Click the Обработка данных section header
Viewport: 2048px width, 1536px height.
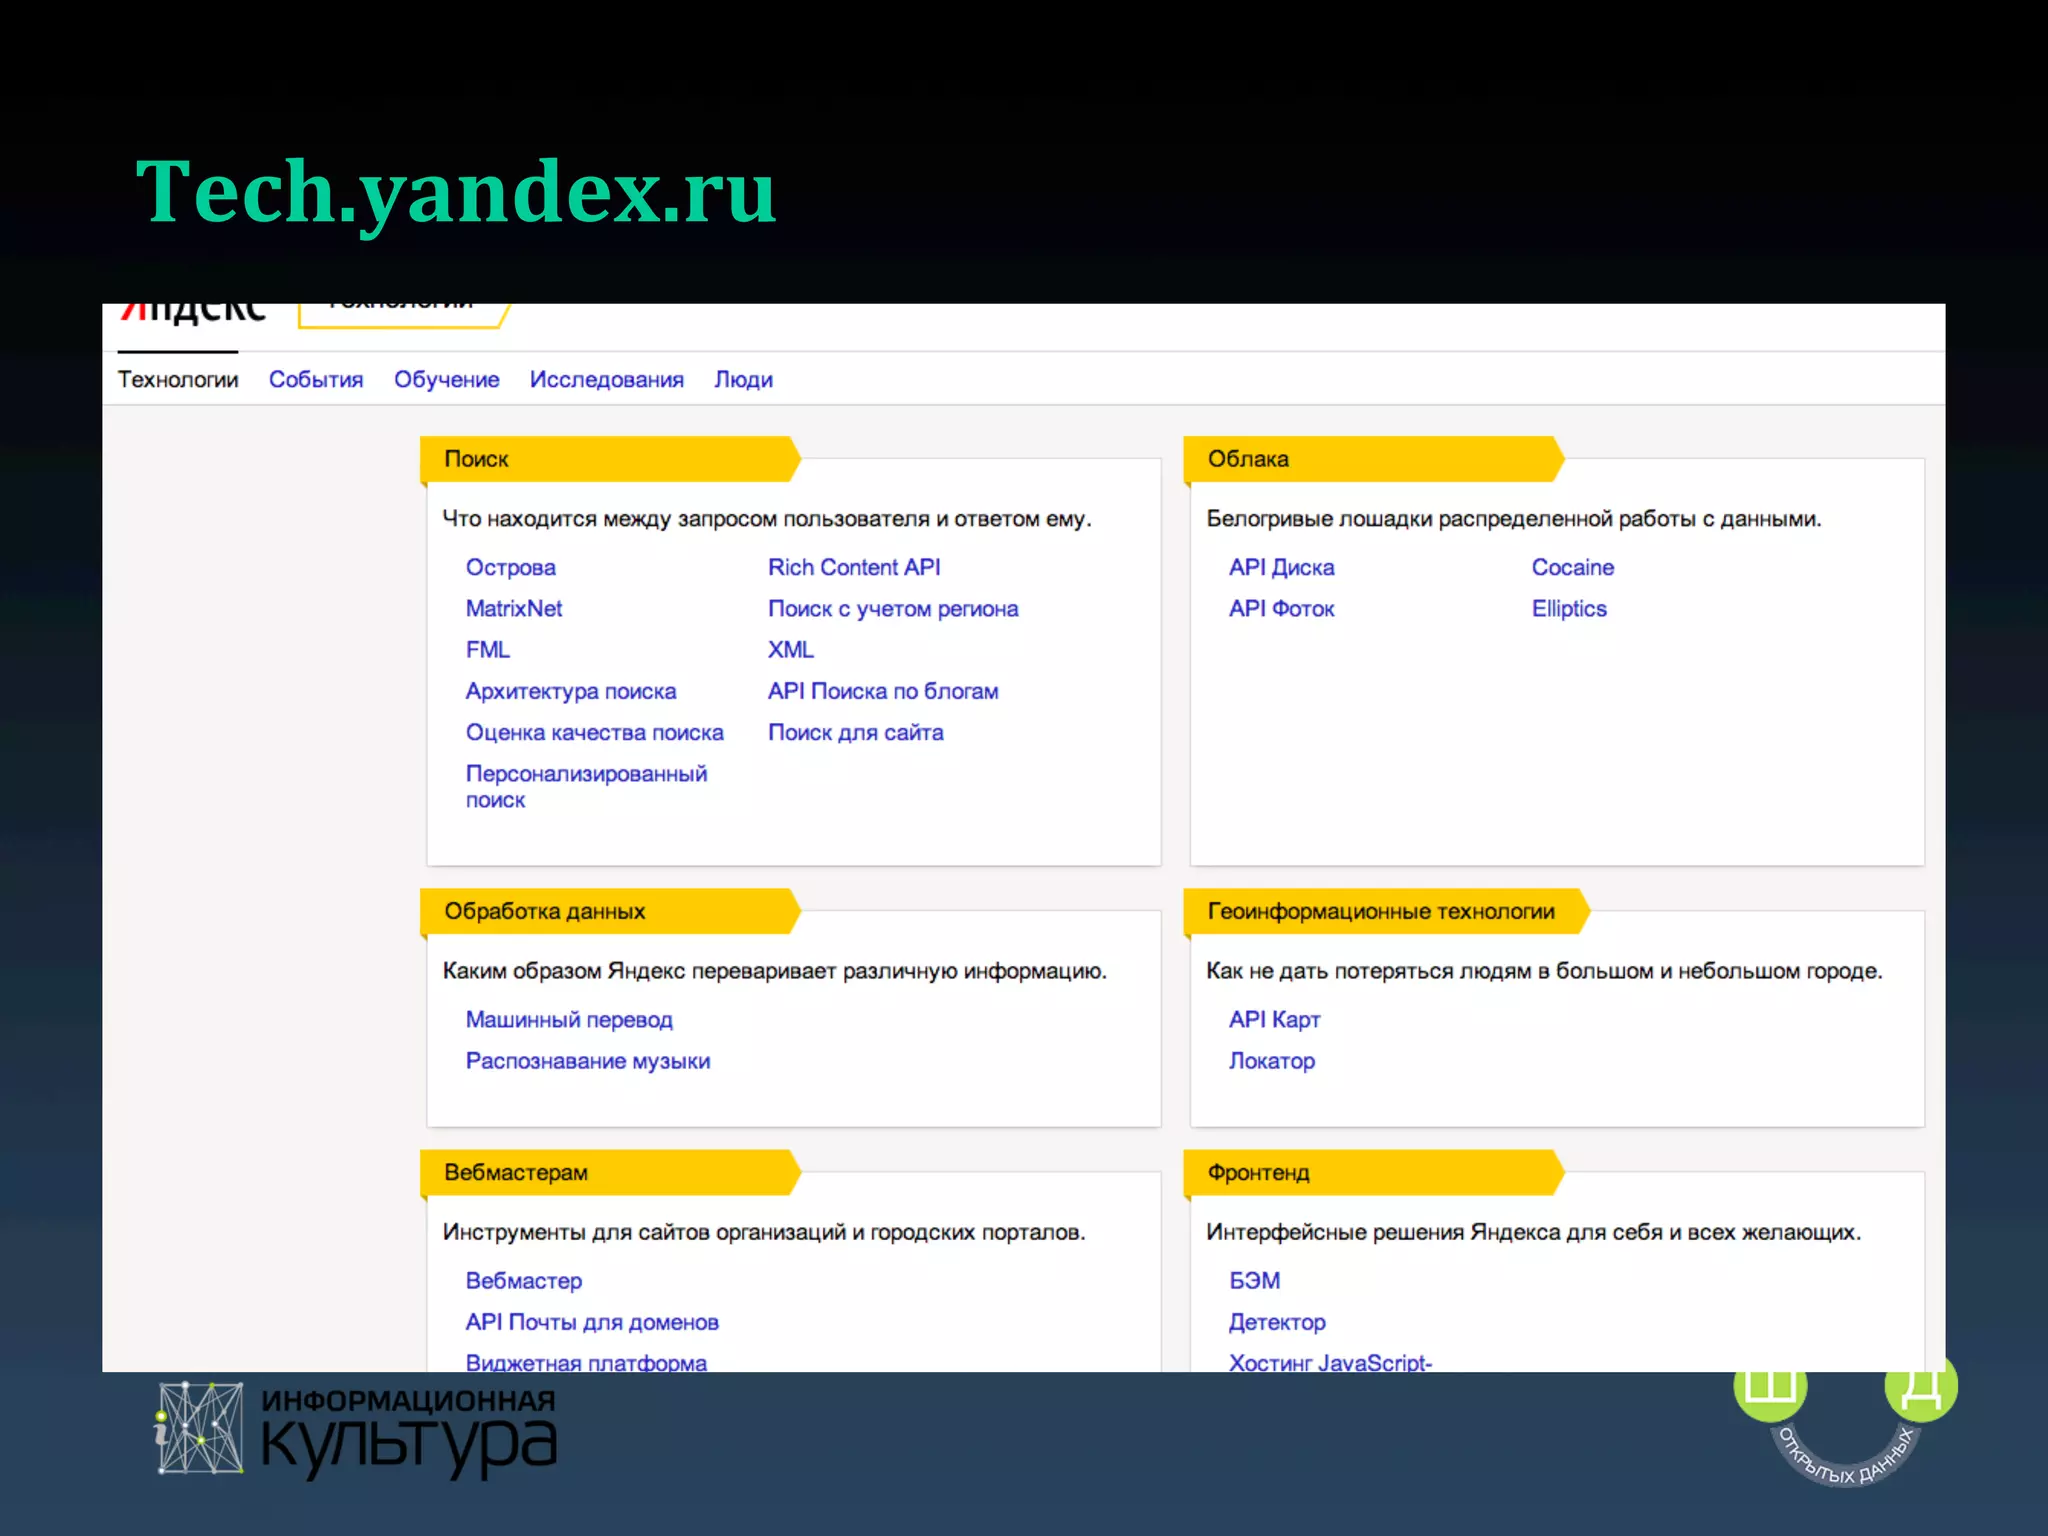point(610,911)
